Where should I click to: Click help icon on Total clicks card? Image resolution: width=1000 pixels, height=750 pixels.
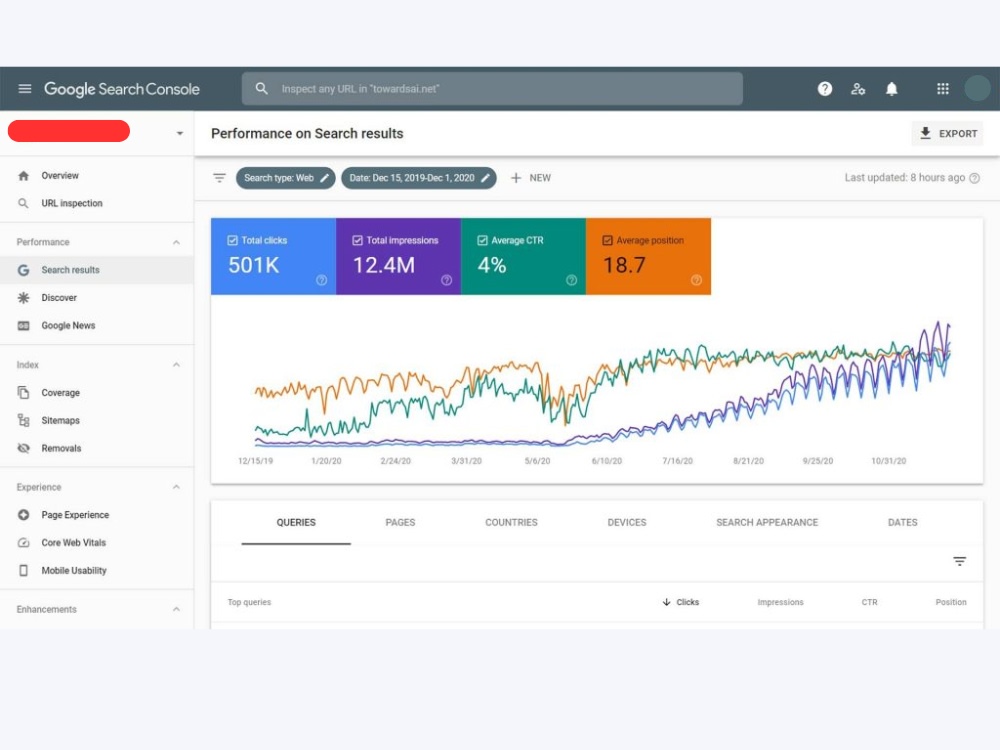(x=321, y=280)
